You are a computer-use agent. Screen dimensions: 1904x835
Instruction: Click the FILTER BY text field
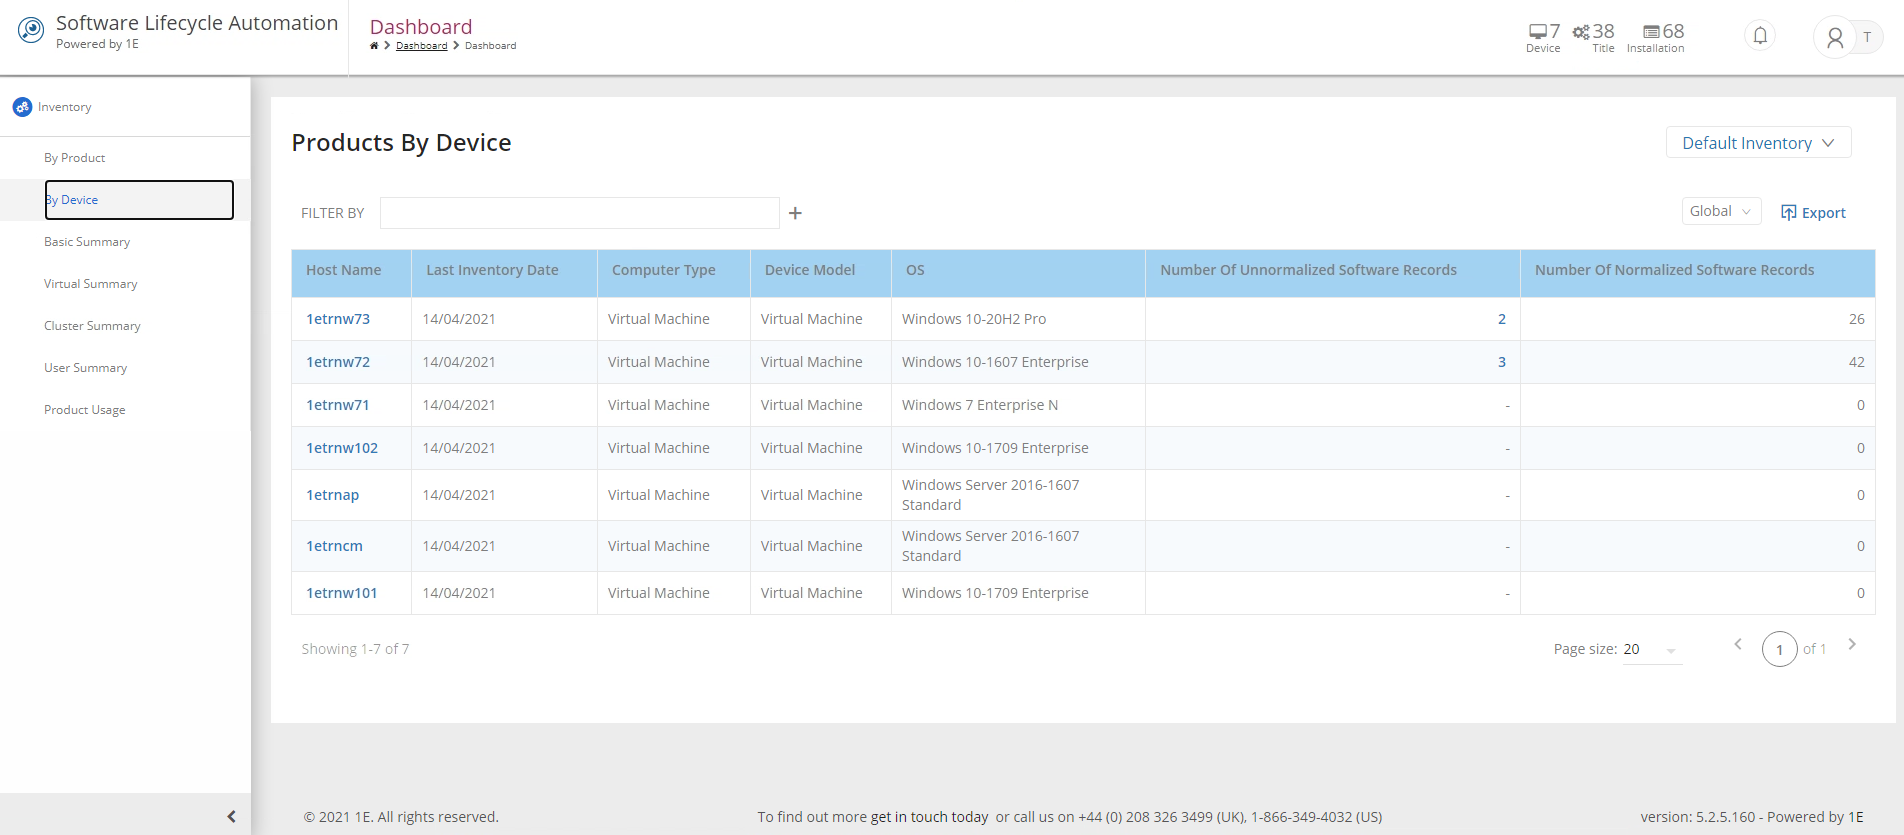[x=579, y=213]
